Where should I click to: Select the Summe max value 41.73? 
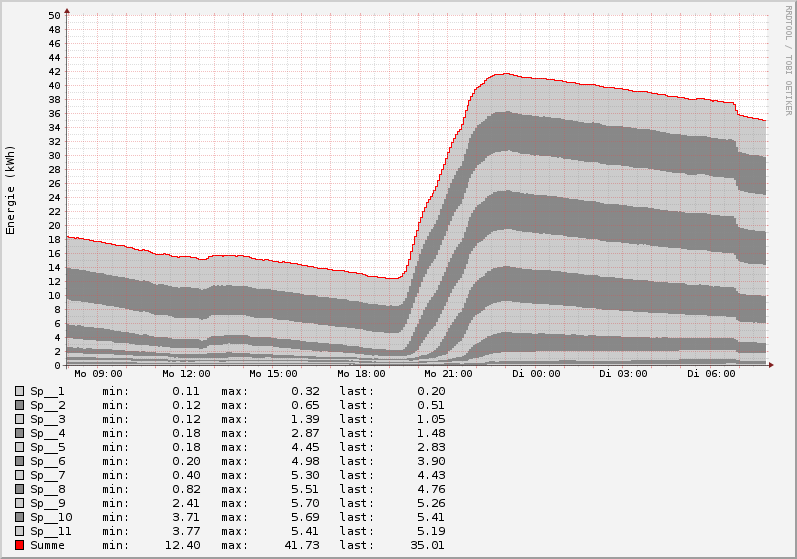pos(302,545)
